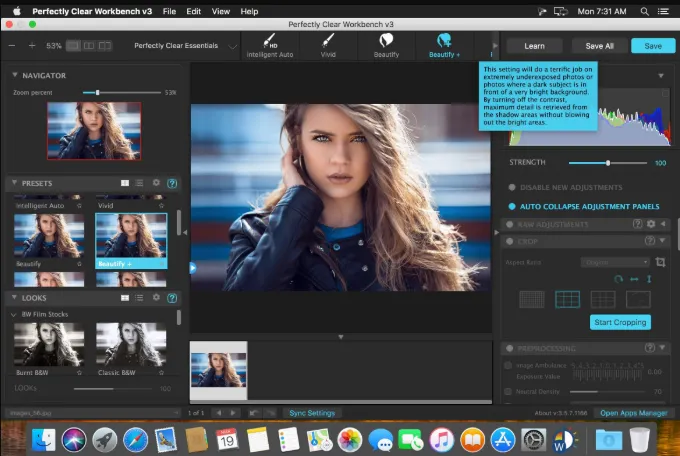This screenshot has height=456, width=680.
Task: Open the File menu
Action: 169,11
